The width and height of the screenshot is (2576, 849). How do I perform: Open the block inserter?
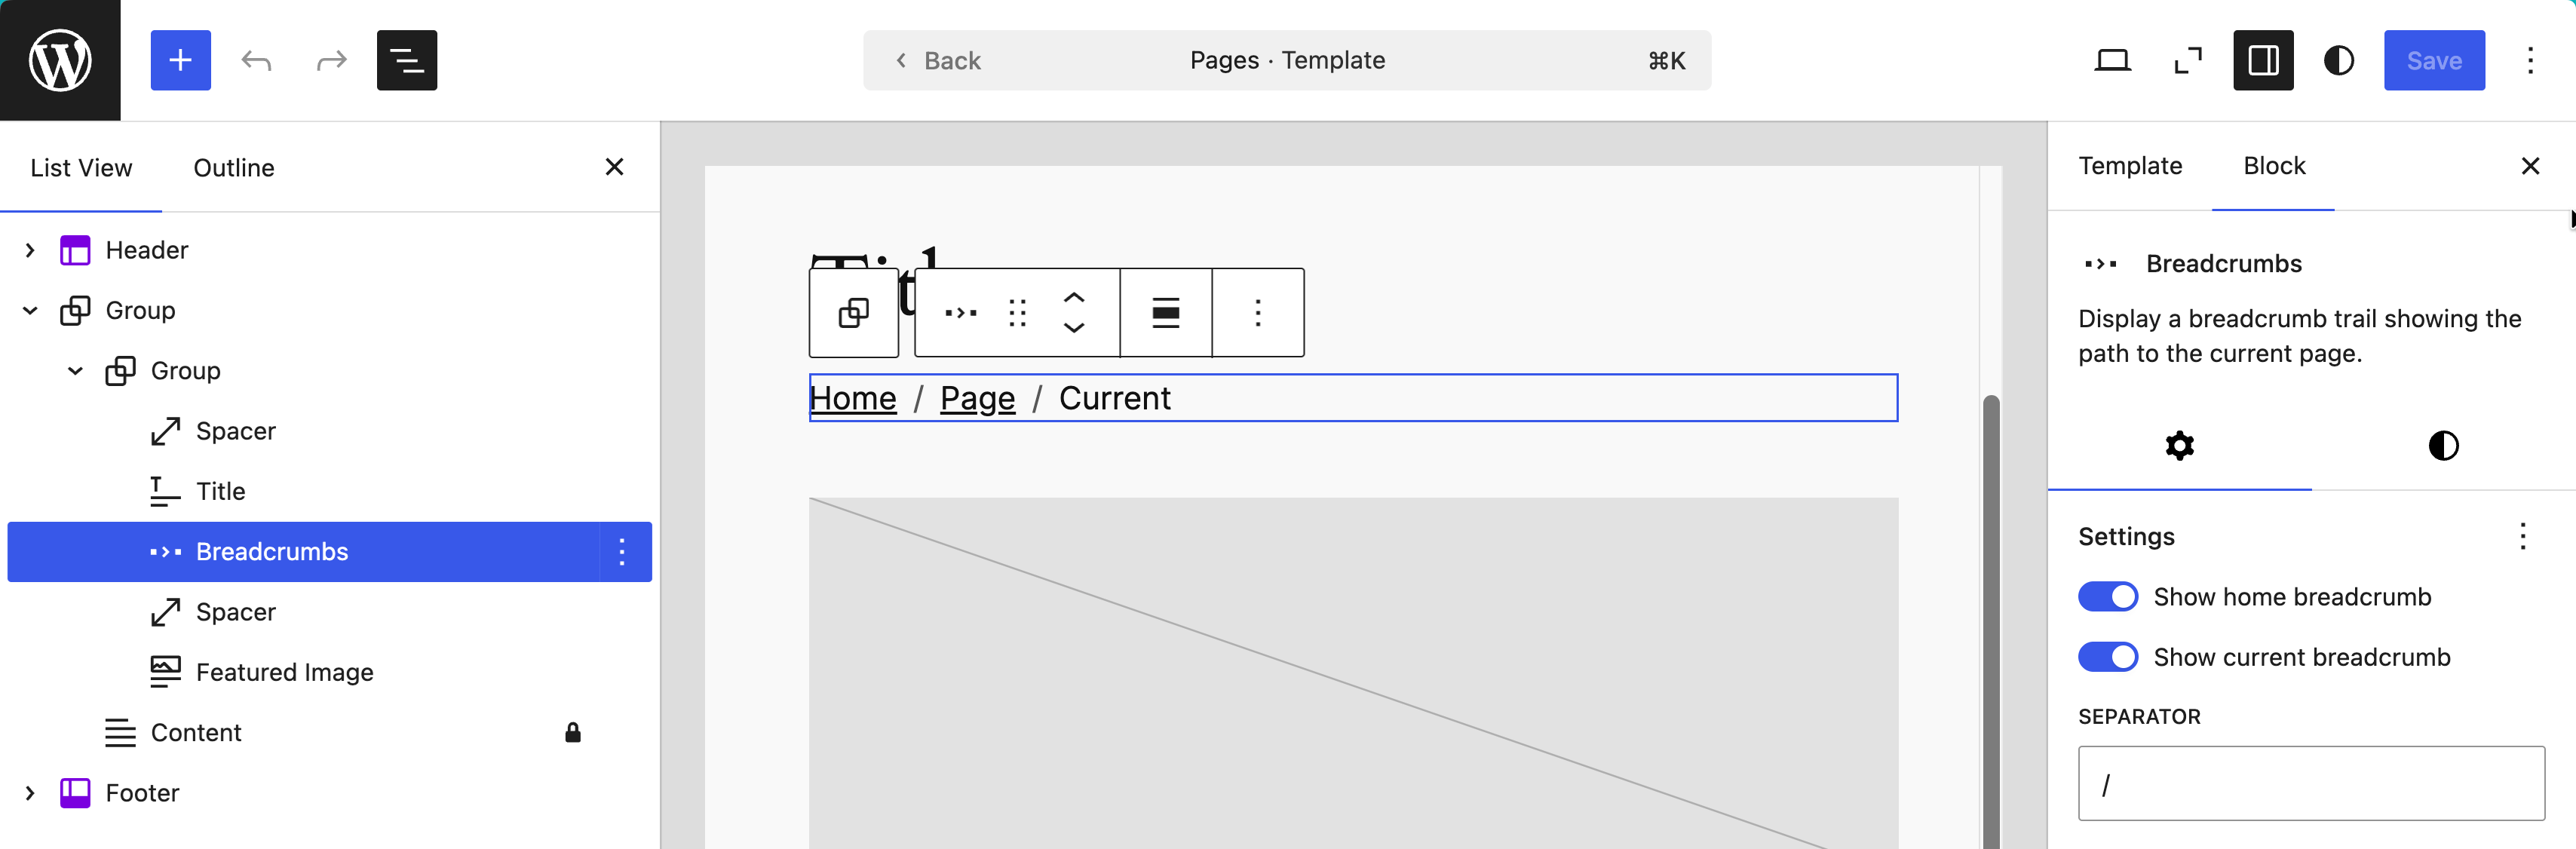[180, 60]
